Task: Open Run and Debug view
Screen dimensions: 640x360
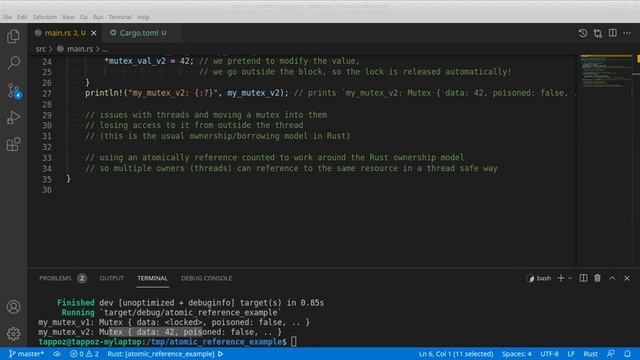Action: coord(13,118)
